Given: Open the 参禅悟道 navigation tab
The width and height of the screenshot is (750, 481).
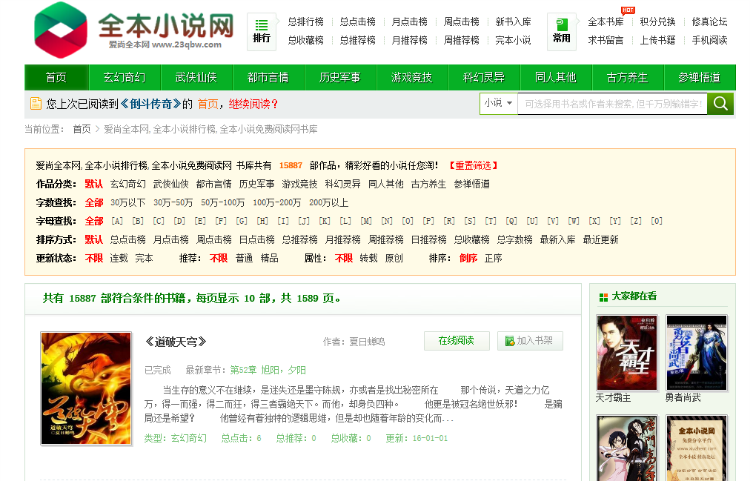Looking at the screenshot, I should coord(699,77).
